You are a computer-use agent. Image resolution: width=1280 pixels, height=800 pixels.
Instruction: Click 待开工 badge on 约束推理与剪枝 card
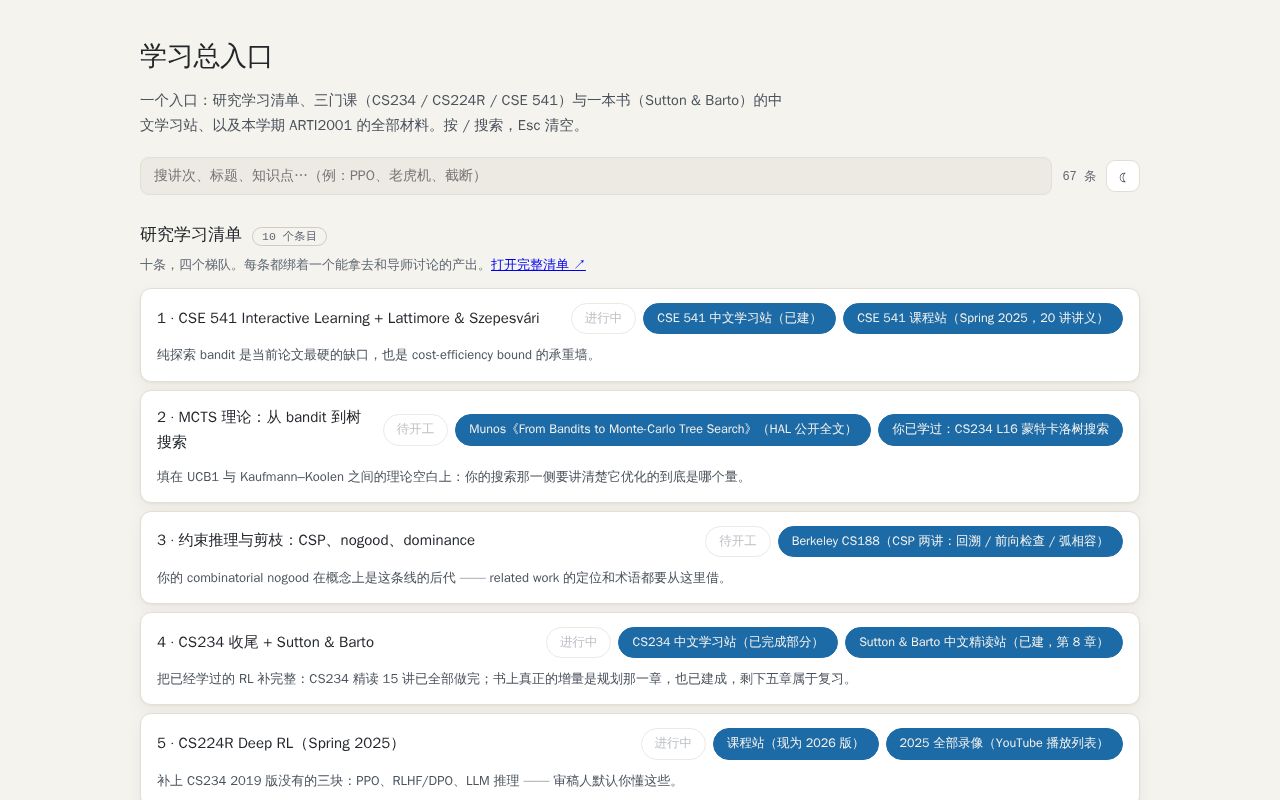(738, 541)
